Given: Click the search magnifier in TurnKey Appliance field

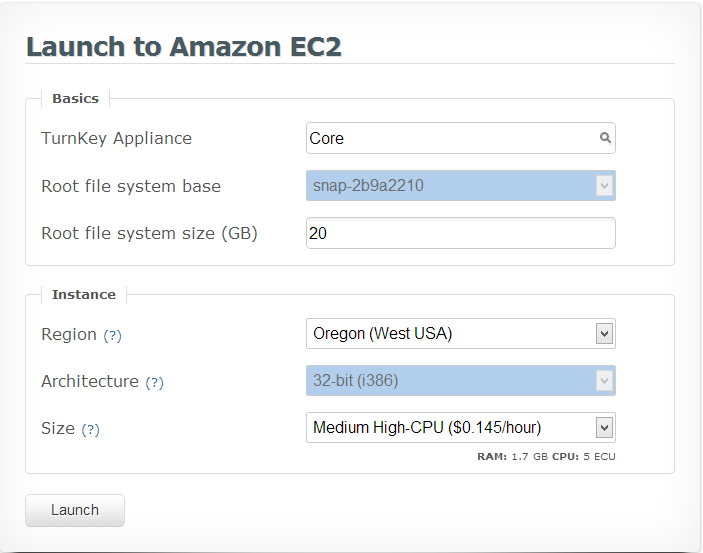Looking at the screenshot, I should click(x=605, y=138).
